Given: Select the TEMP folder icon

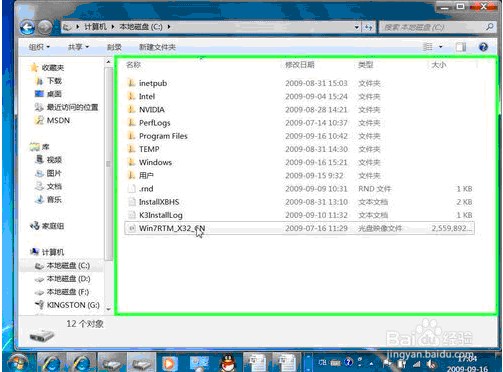Looking at the screenshot, I should 132,149.
